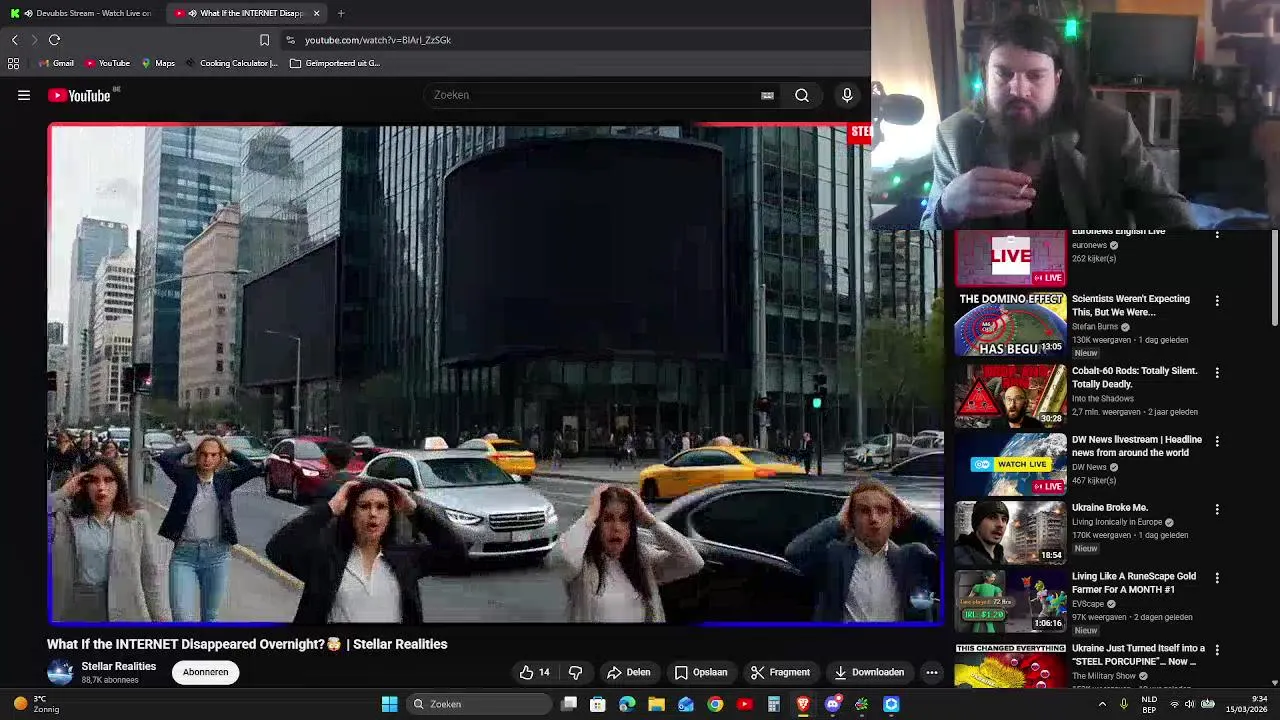Open the YouTube hamburger guide menu
The width and height of the screenshot is (1280, 720).
pyautogui.click(x=24, y=95)
